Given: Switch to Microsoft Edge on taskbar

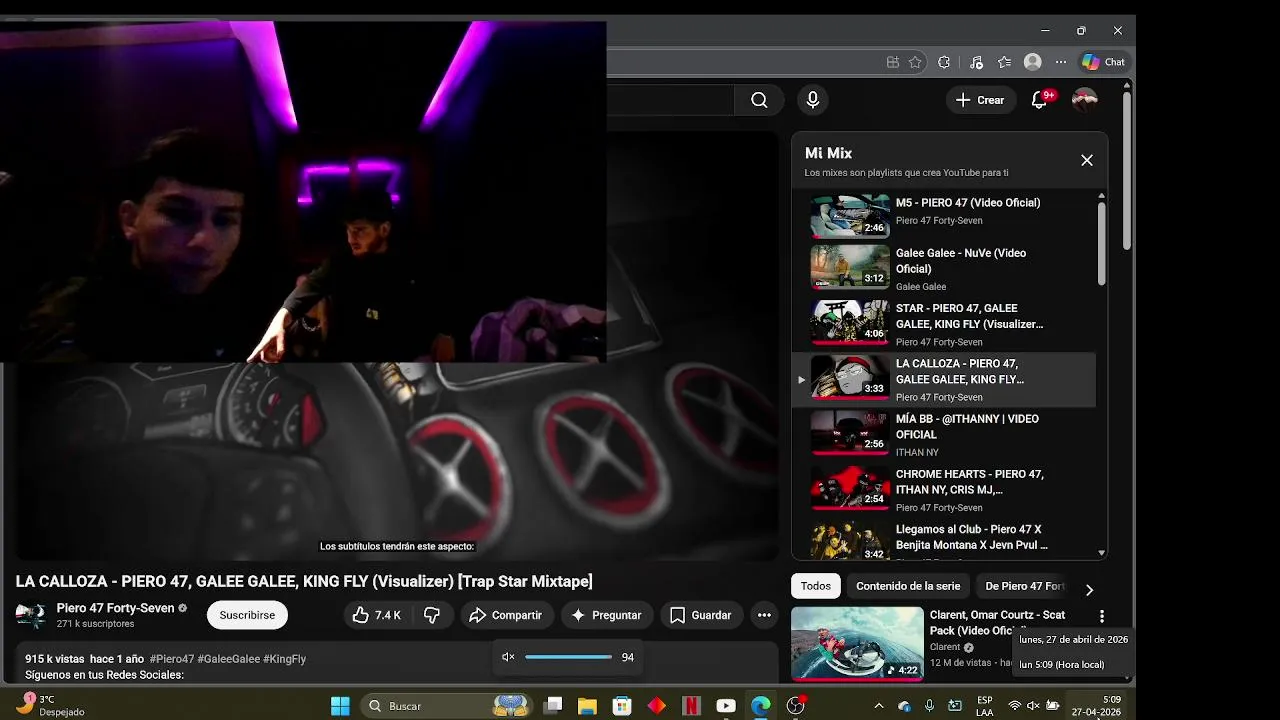Looking at the screenshot, I should 761,706.
